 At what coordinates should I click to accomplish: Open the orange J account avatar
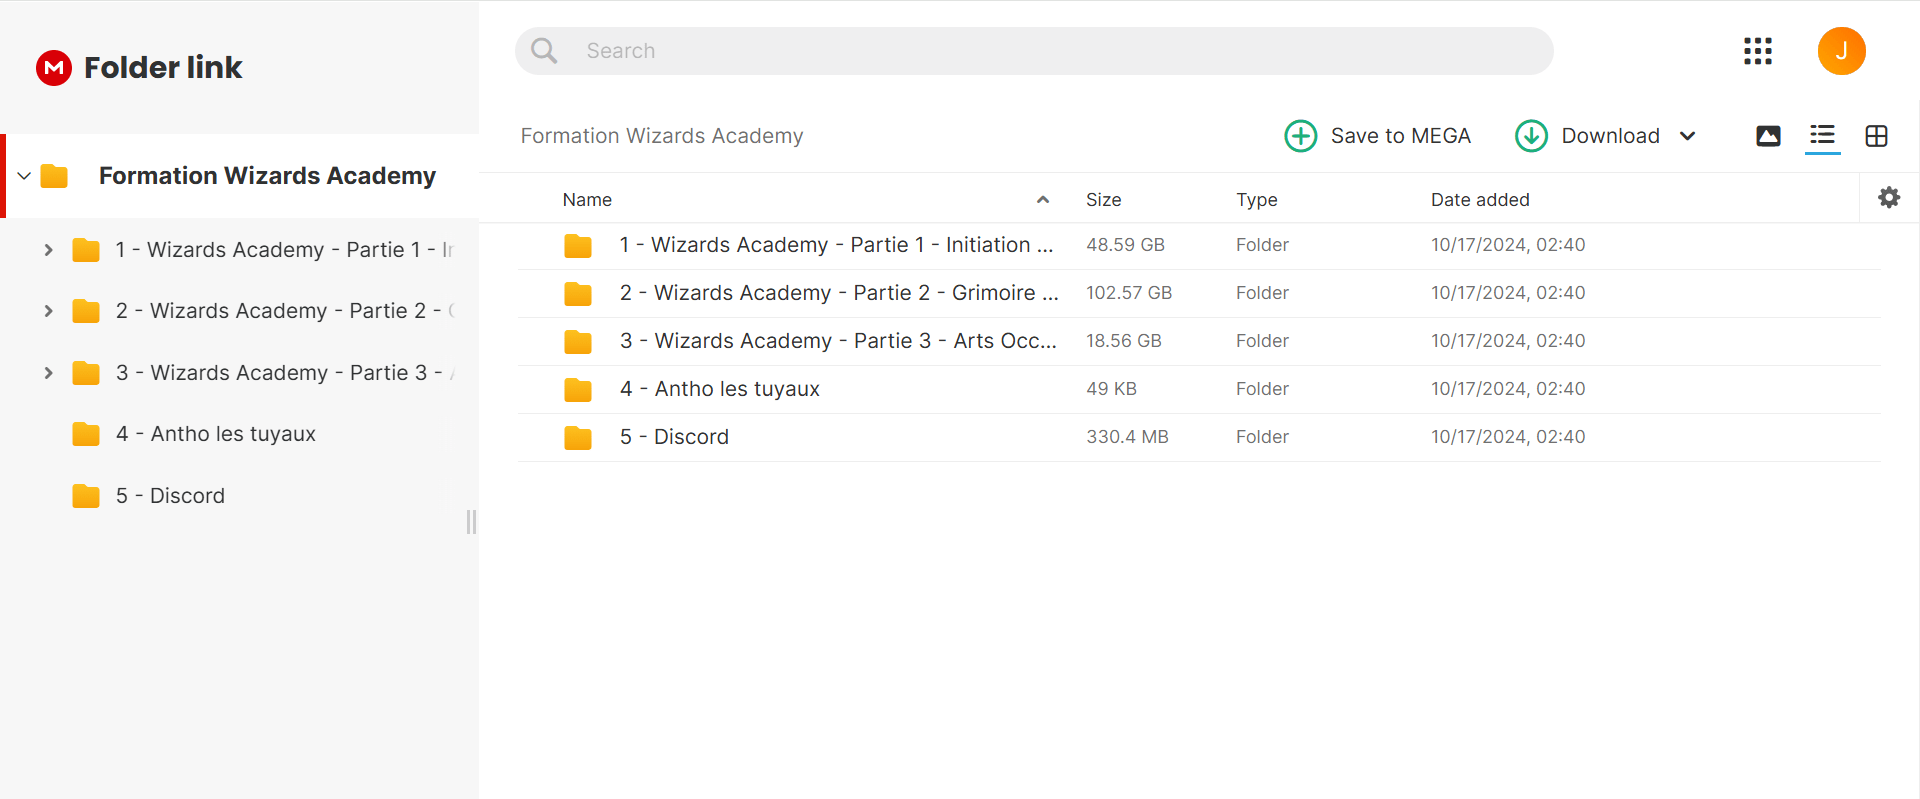1841,51
